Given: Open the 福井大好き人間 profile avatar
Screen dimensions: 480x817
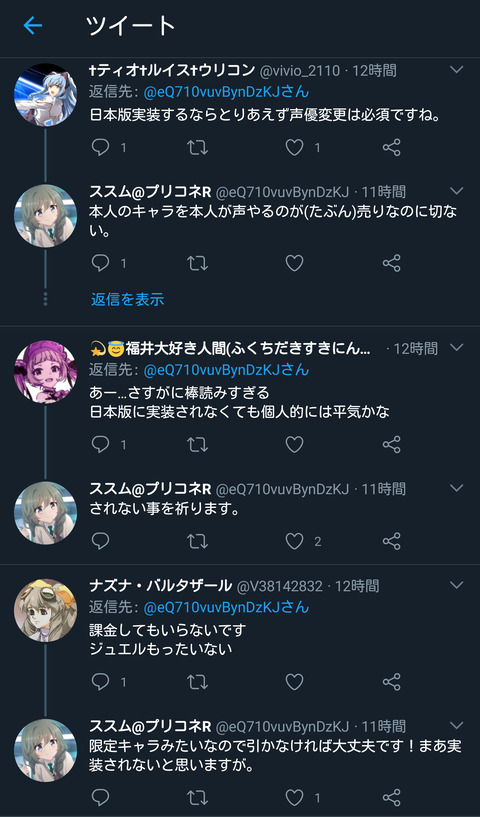Looking at the screenshot, I should coord(45,372).
